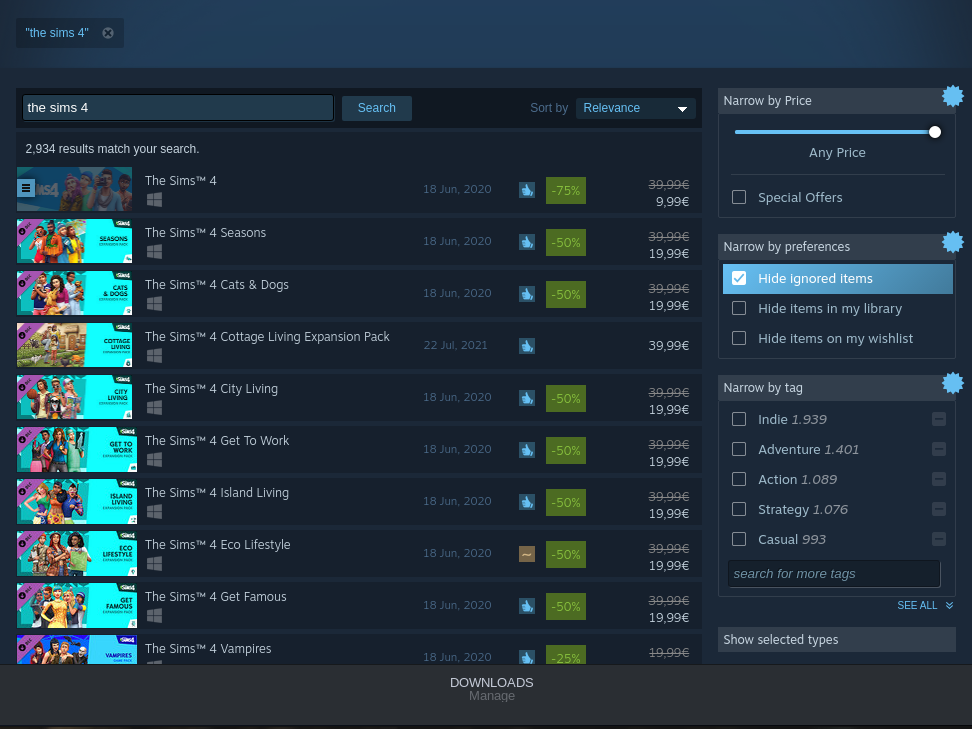972x729 pixels.
Task: Click the Windows platform icon under The Sims 4
Action: point(154,200)
